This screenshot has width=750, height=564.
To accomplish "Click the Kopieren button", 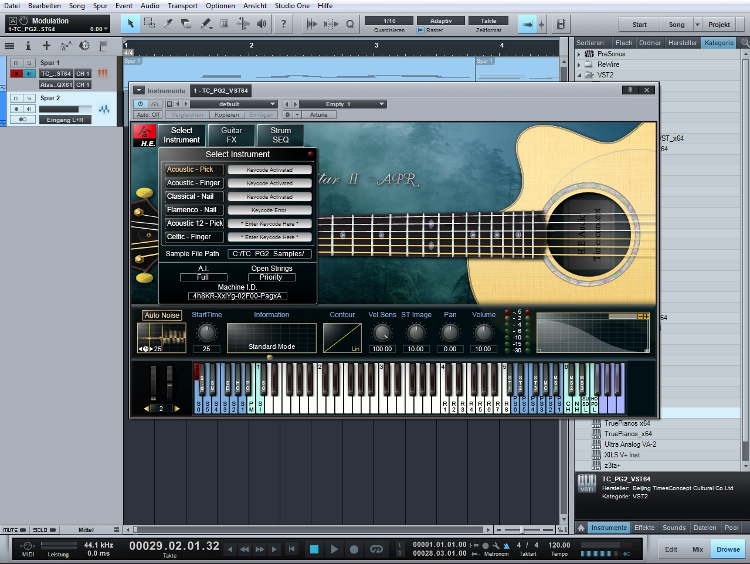I will pos(227,115).
